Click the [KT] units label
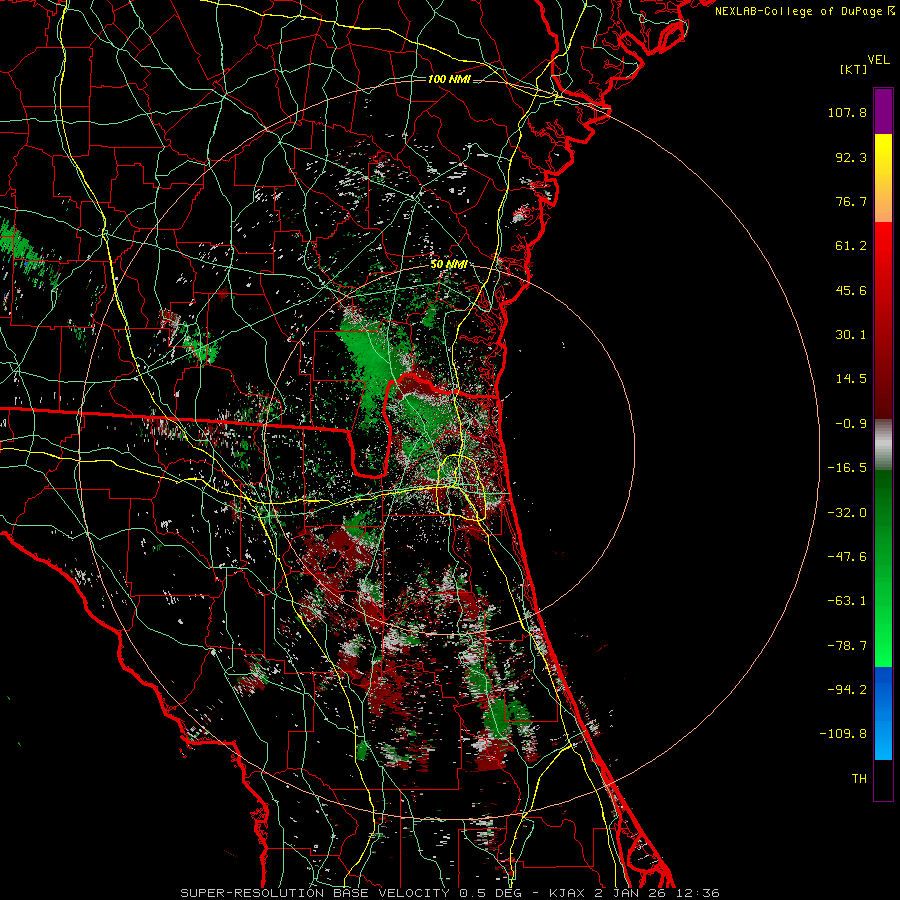 coord(854,69)
